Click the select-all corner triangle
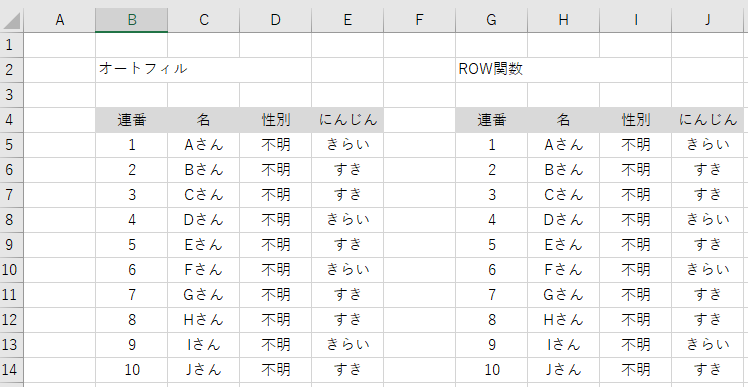The width and height of the screenshot is (748, 387). 12,20
